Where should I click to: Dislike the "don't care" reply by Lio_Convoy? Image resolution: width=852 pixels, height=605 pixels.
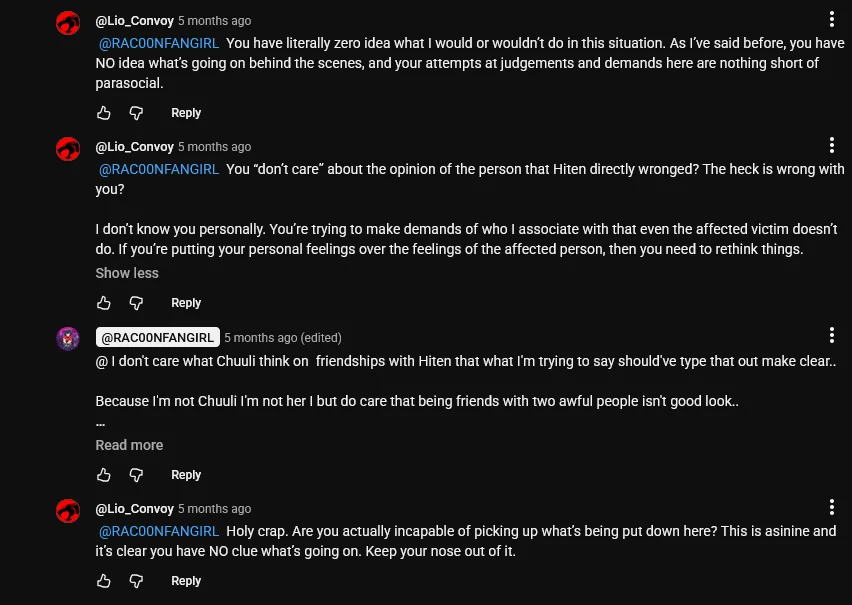coord(137,303)
